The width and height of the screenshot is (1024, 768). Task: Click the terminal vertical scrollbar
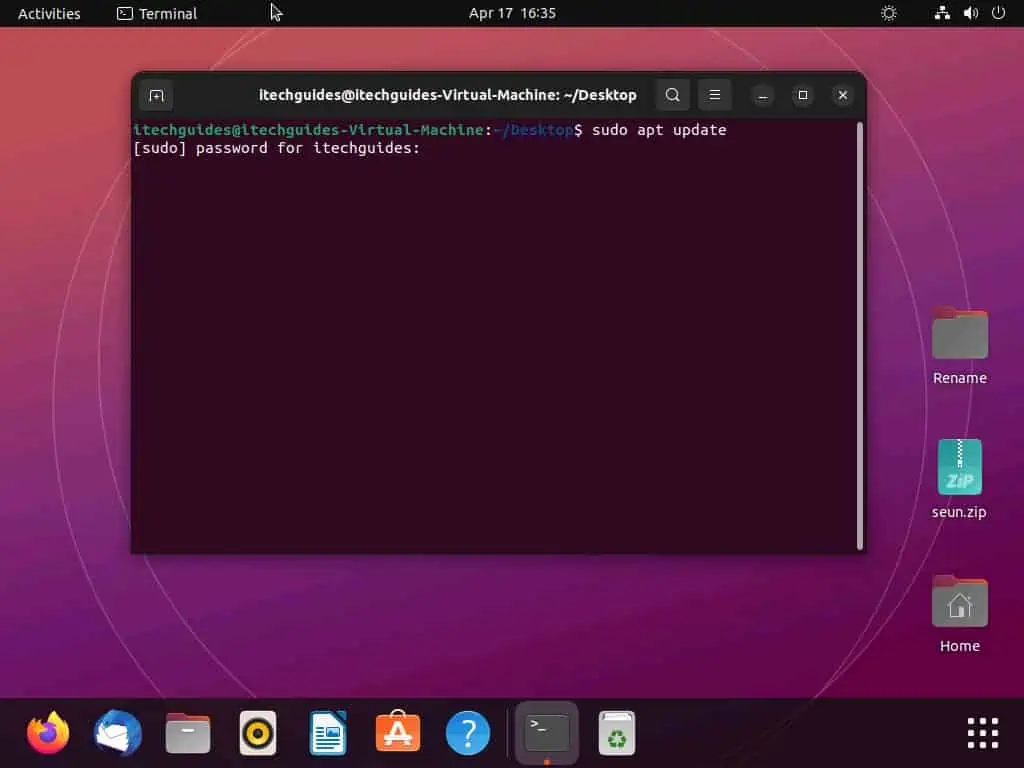pos(860,335)
